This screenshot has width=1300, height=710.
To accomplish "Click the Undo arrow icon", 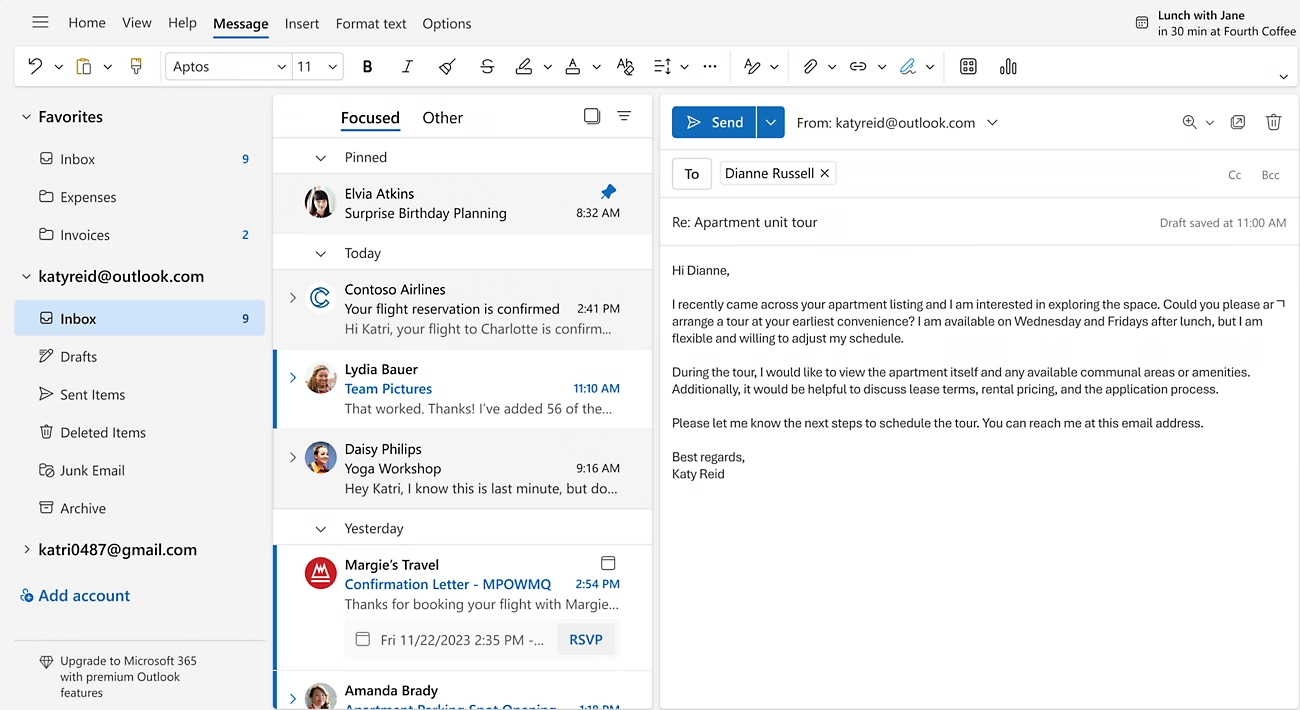I will click(x=35, y=66).
